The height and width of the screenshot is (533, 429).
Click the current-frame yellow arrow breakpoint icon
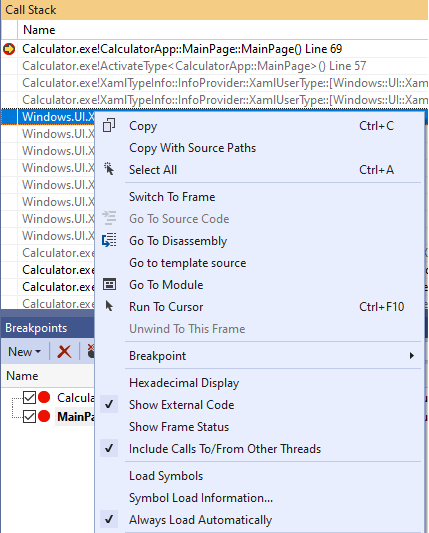[x=9, y=49]
